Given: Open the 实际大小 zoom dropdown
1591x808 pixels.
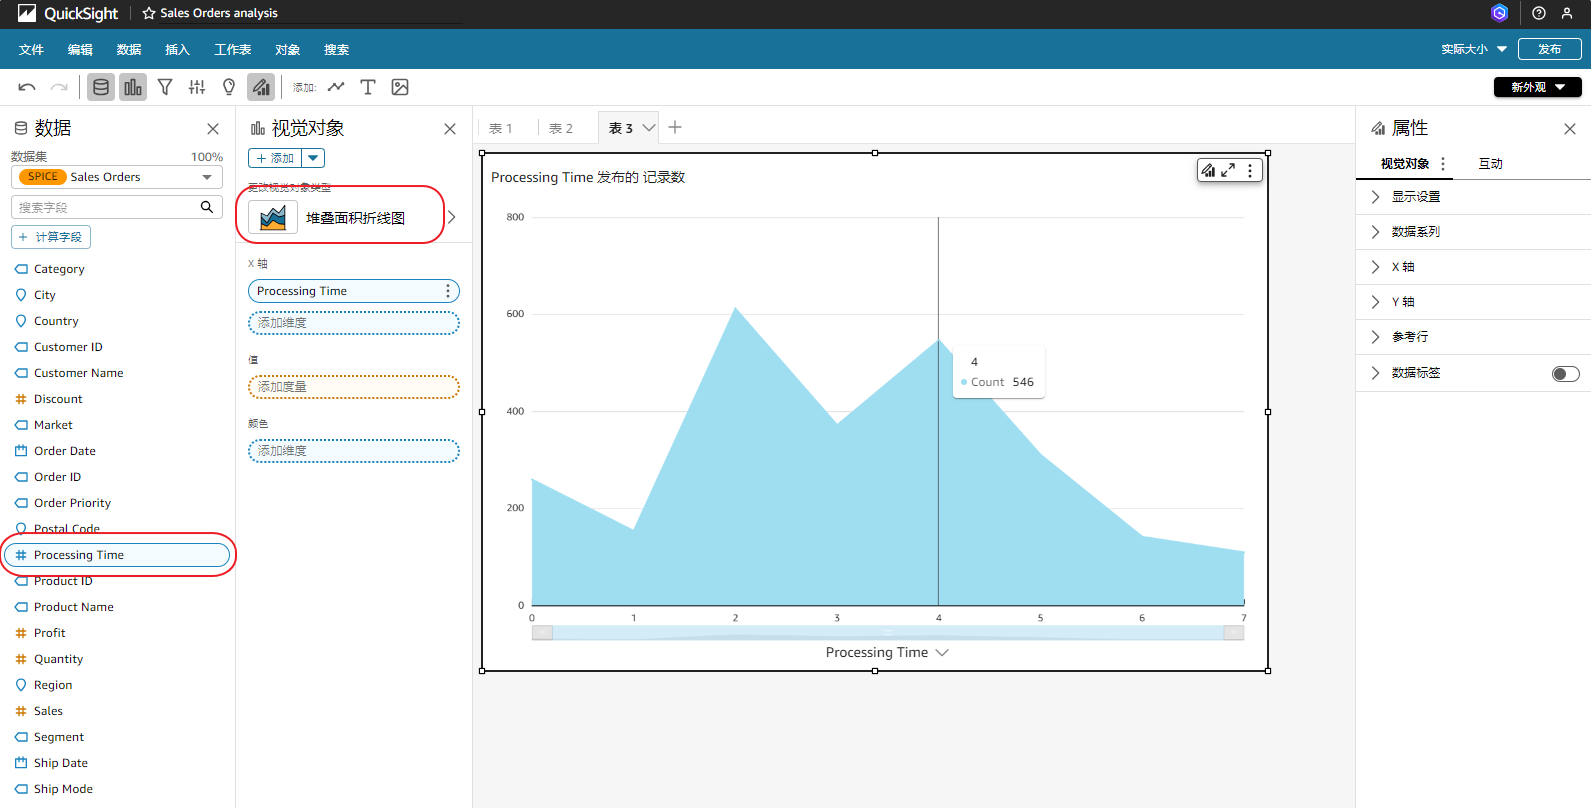Looking at the screenshot, I should [x=1473, y=49].
